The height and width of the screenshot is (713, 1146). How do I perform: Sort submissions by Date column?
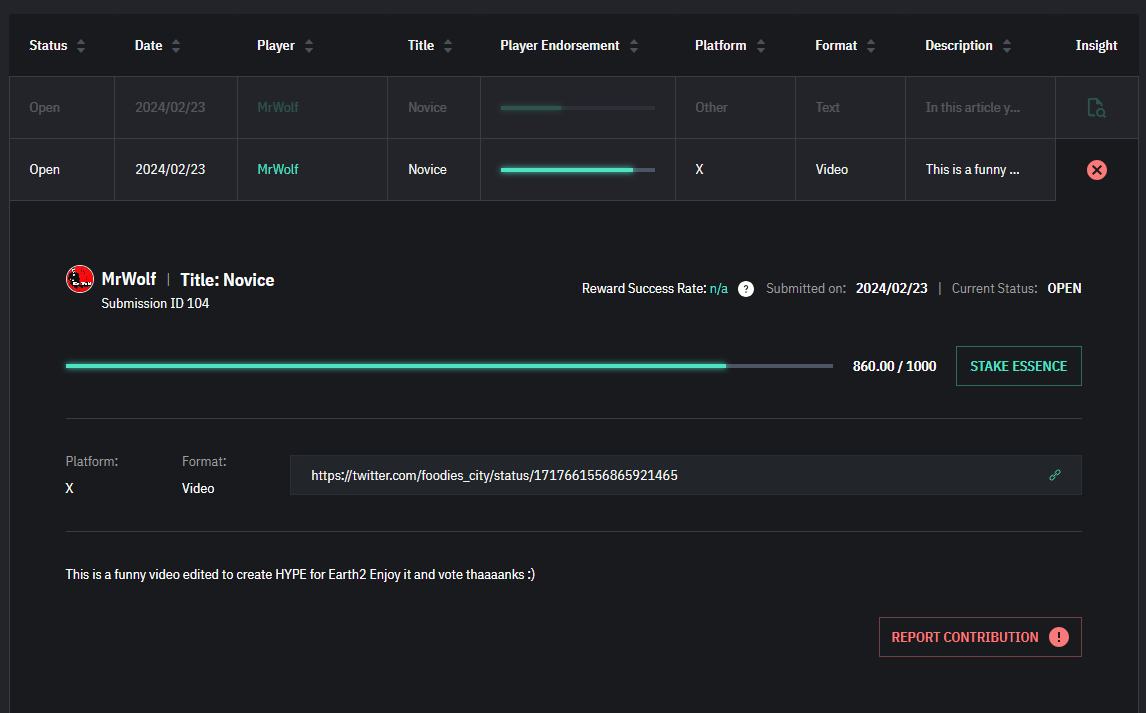[x=176, y=46]
